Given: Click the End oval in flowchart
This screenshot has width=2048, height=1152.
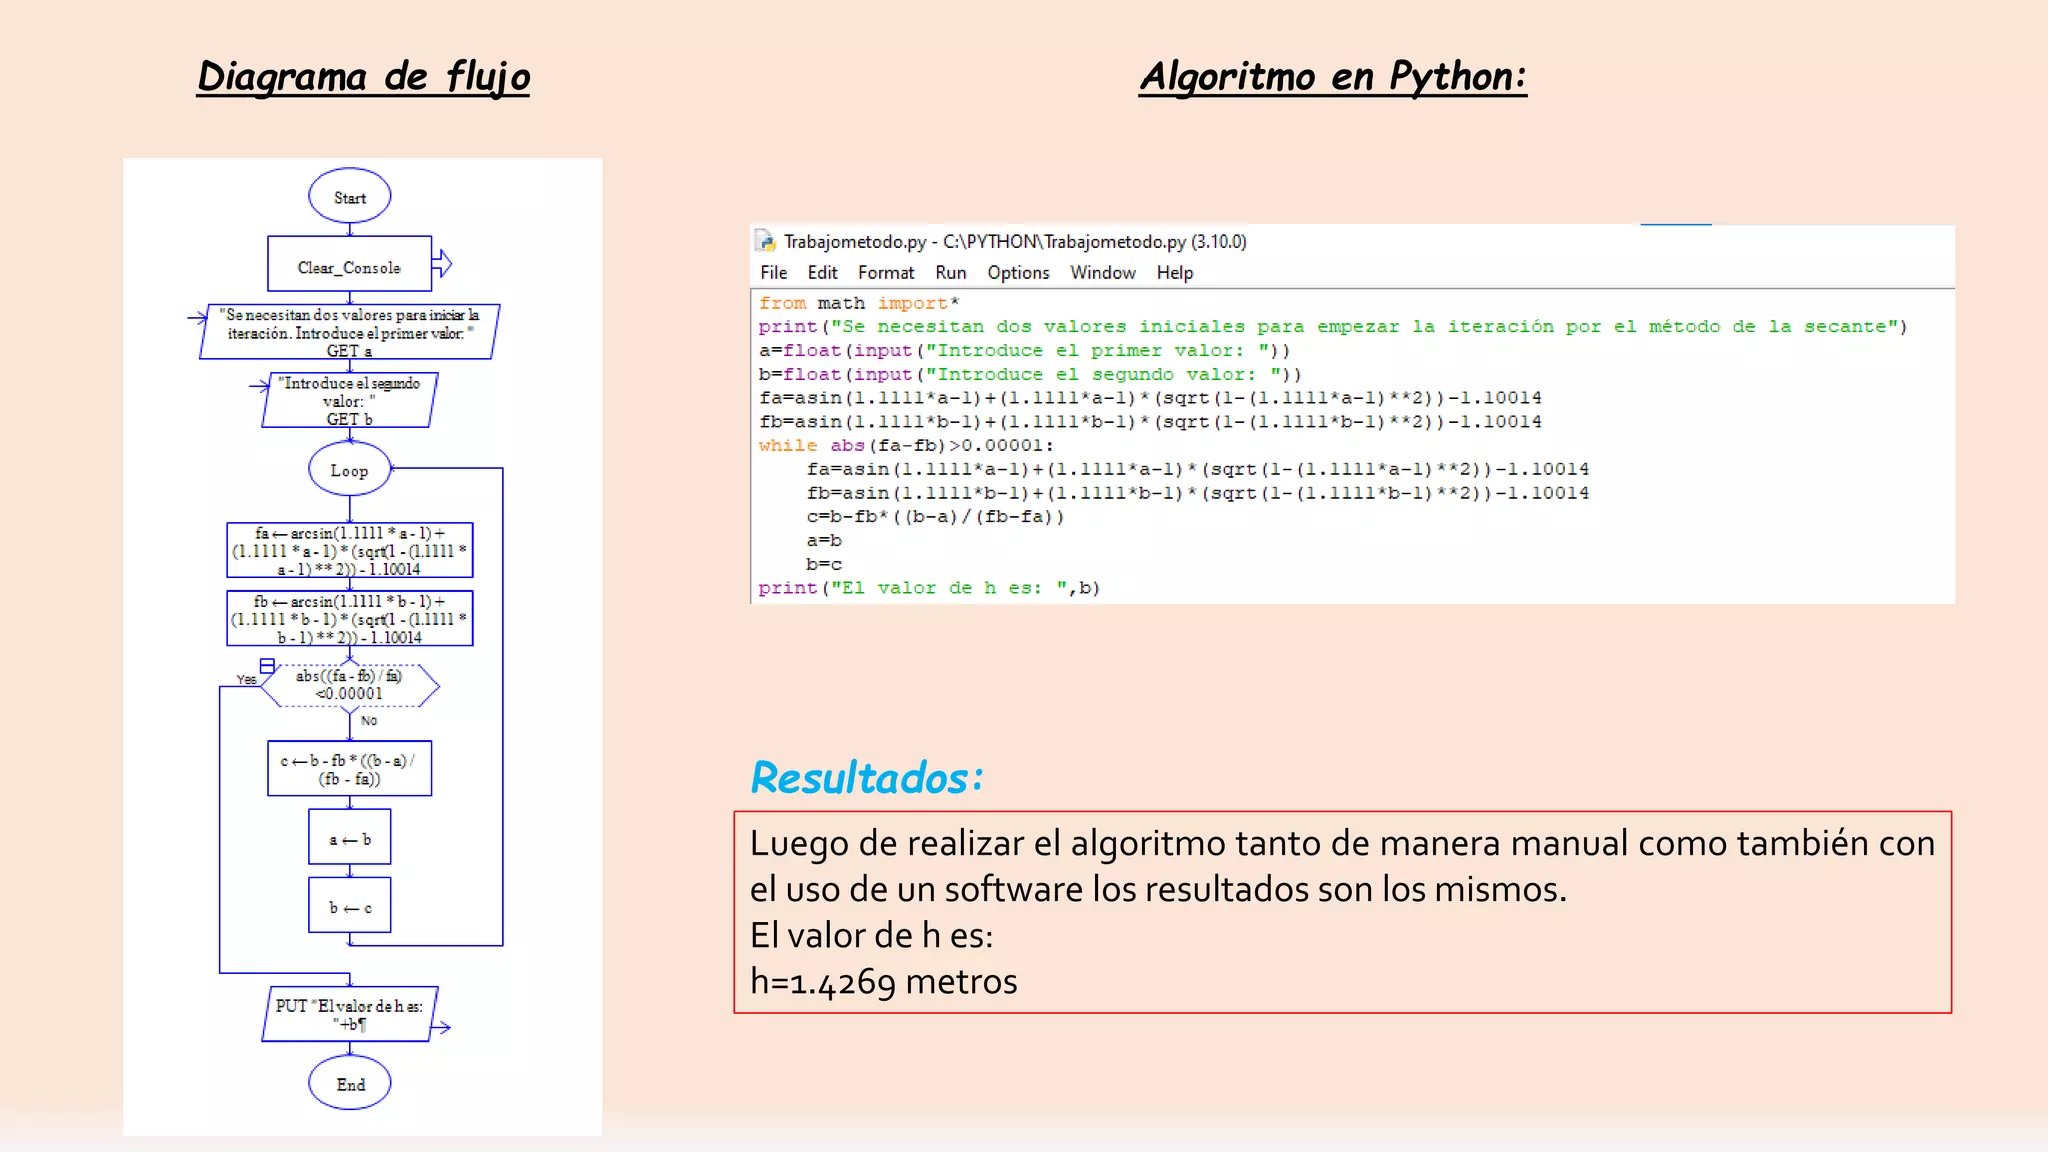Looking at the screenshot, I should tap(350, 1084).
